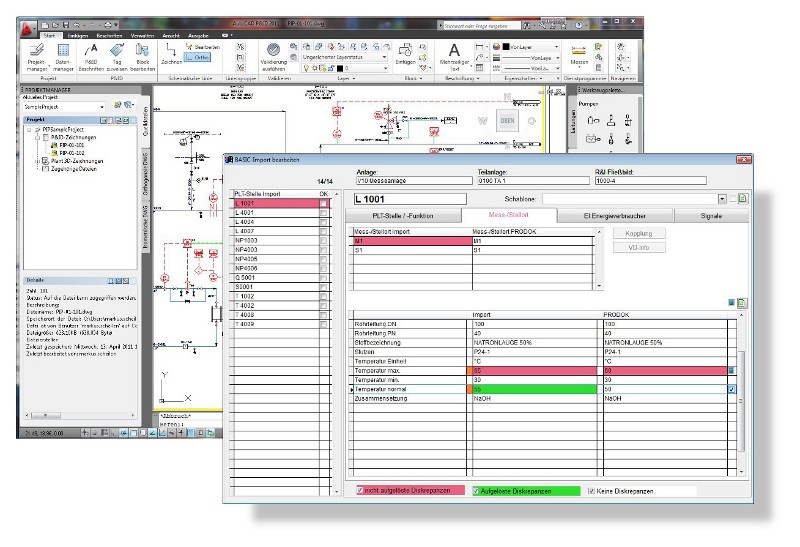Click the VD-Info button
This screenshot has height=547, width=800.
point(639,247)
